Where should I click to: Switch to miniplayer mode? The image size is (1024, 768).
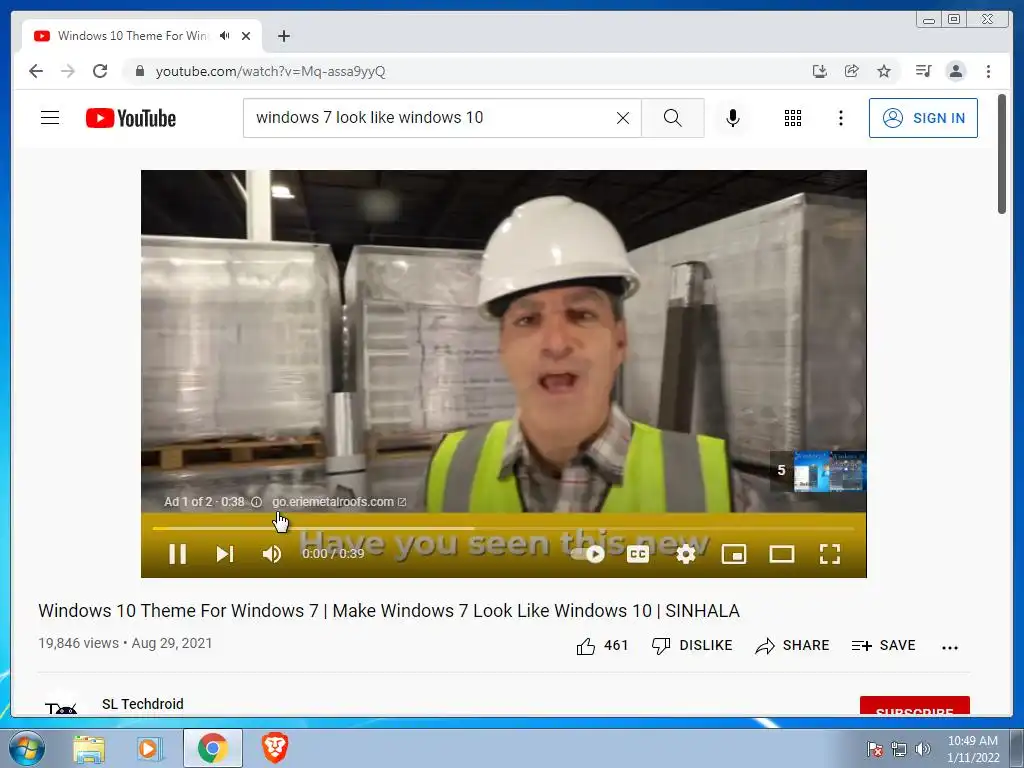(733, 554)
